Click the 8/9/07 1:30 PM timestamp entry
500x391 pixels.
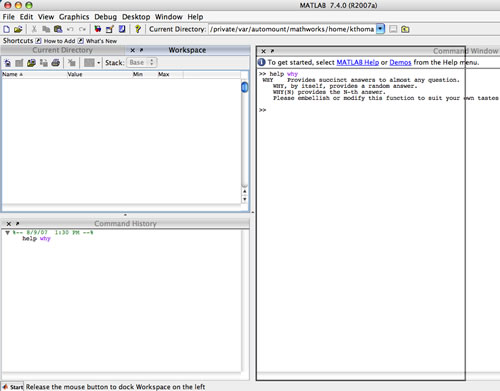click(x=53, y=232)
